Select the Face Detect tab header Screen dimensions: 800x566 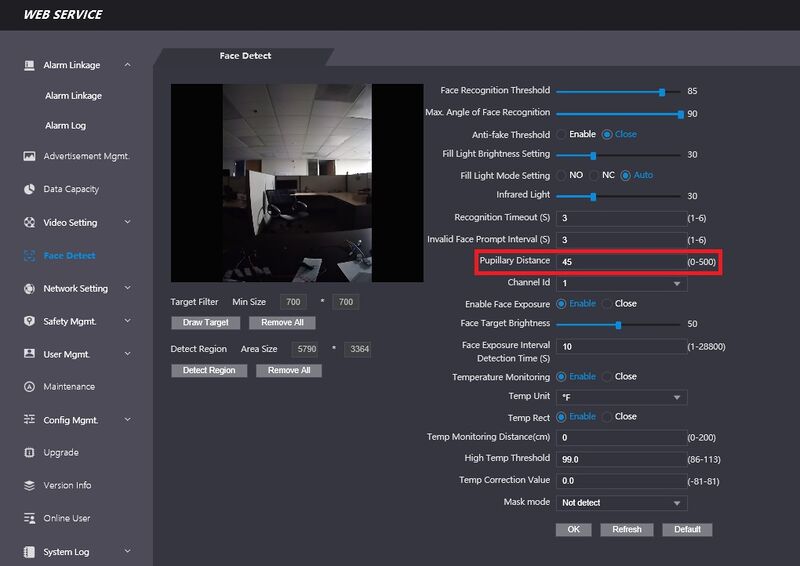[245, 56]
